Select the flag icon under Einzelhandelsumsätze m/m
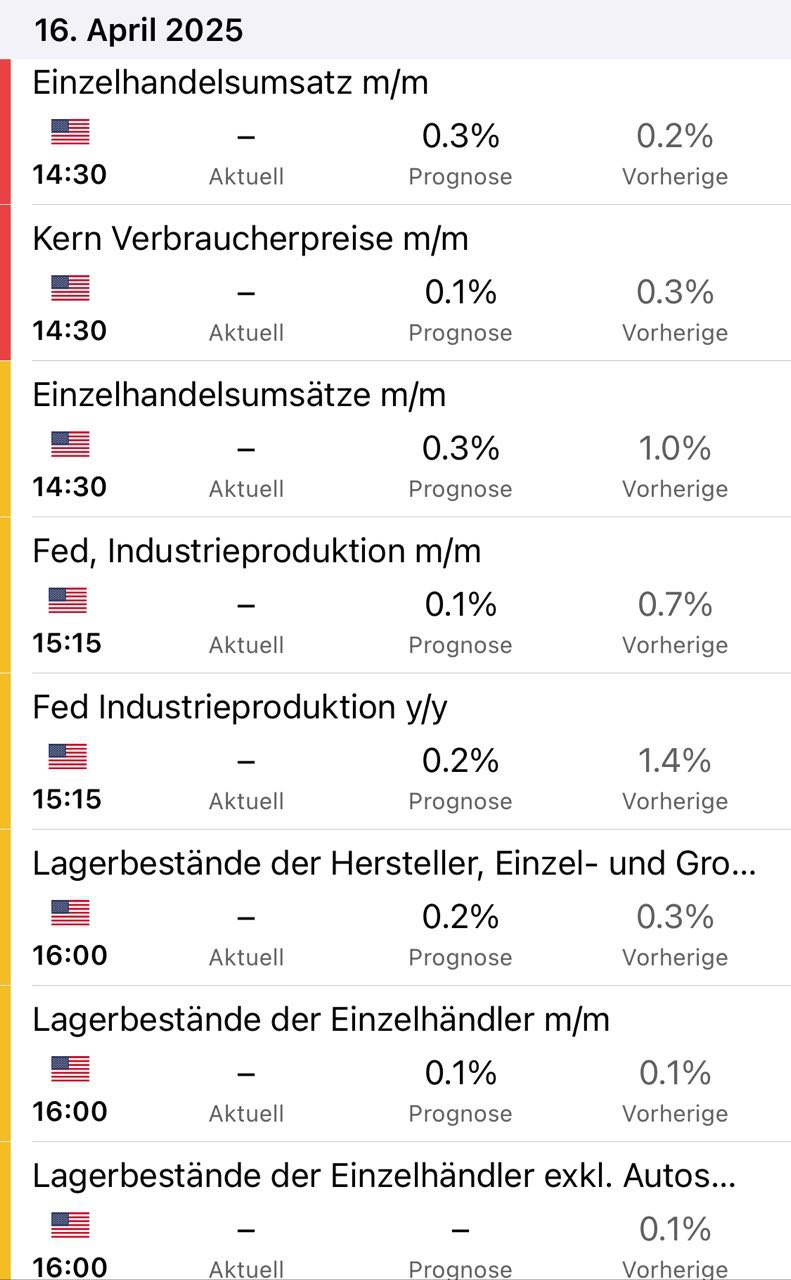 pyautogui.click(x=70, y=444)
